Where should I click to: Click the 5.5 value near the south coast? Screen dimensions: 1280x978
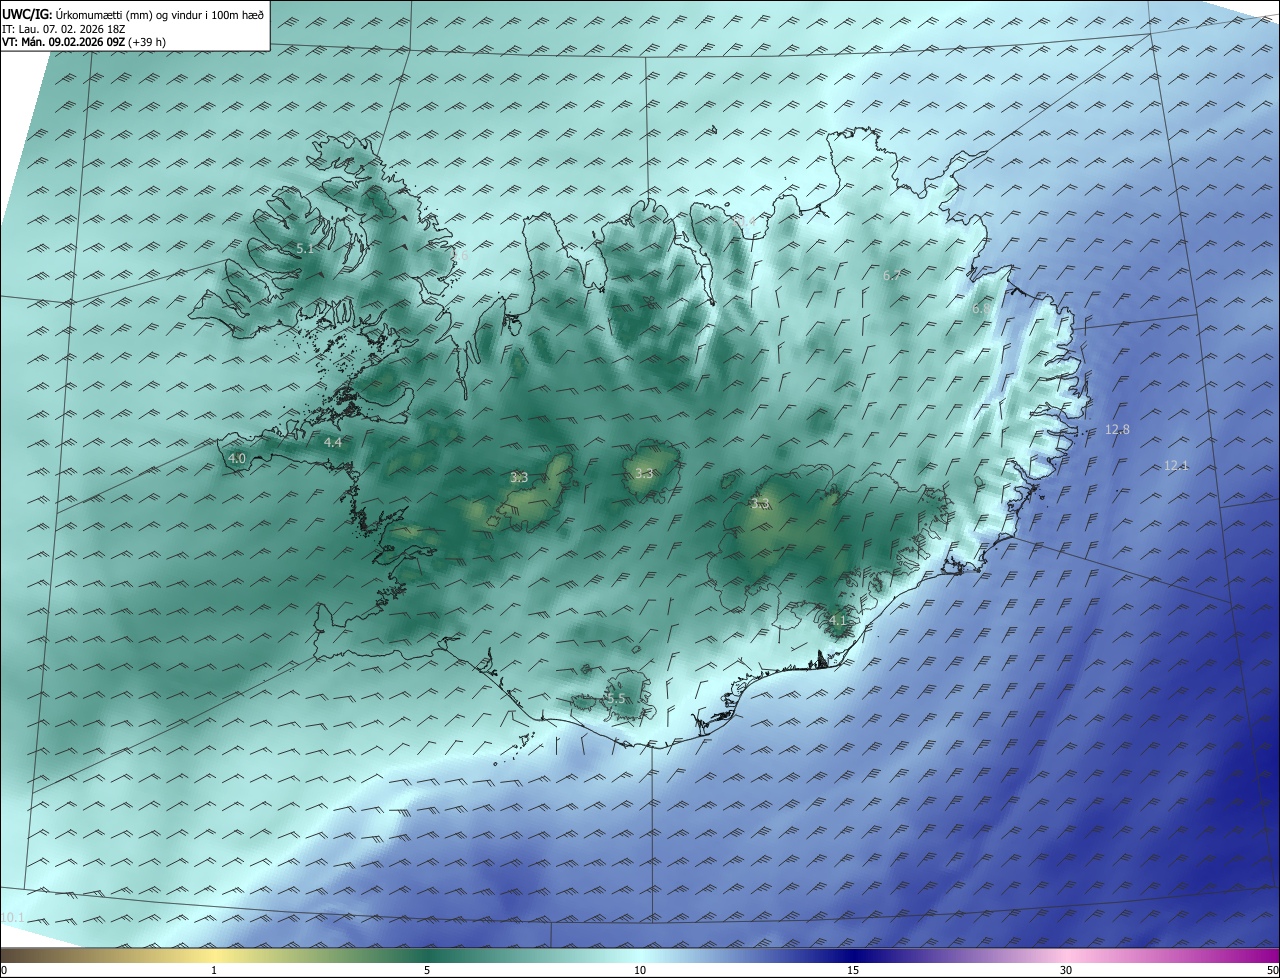(x=616, y=698)
